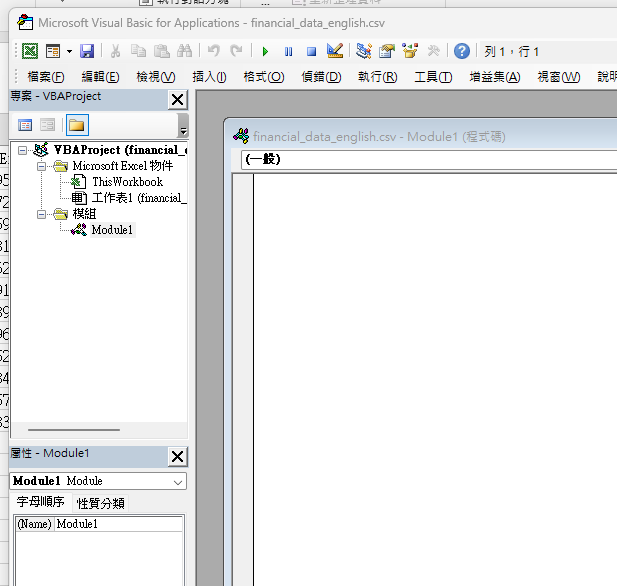Toggle Folders view in project panel
Screen dimensions: 617x586
[77, 125]
